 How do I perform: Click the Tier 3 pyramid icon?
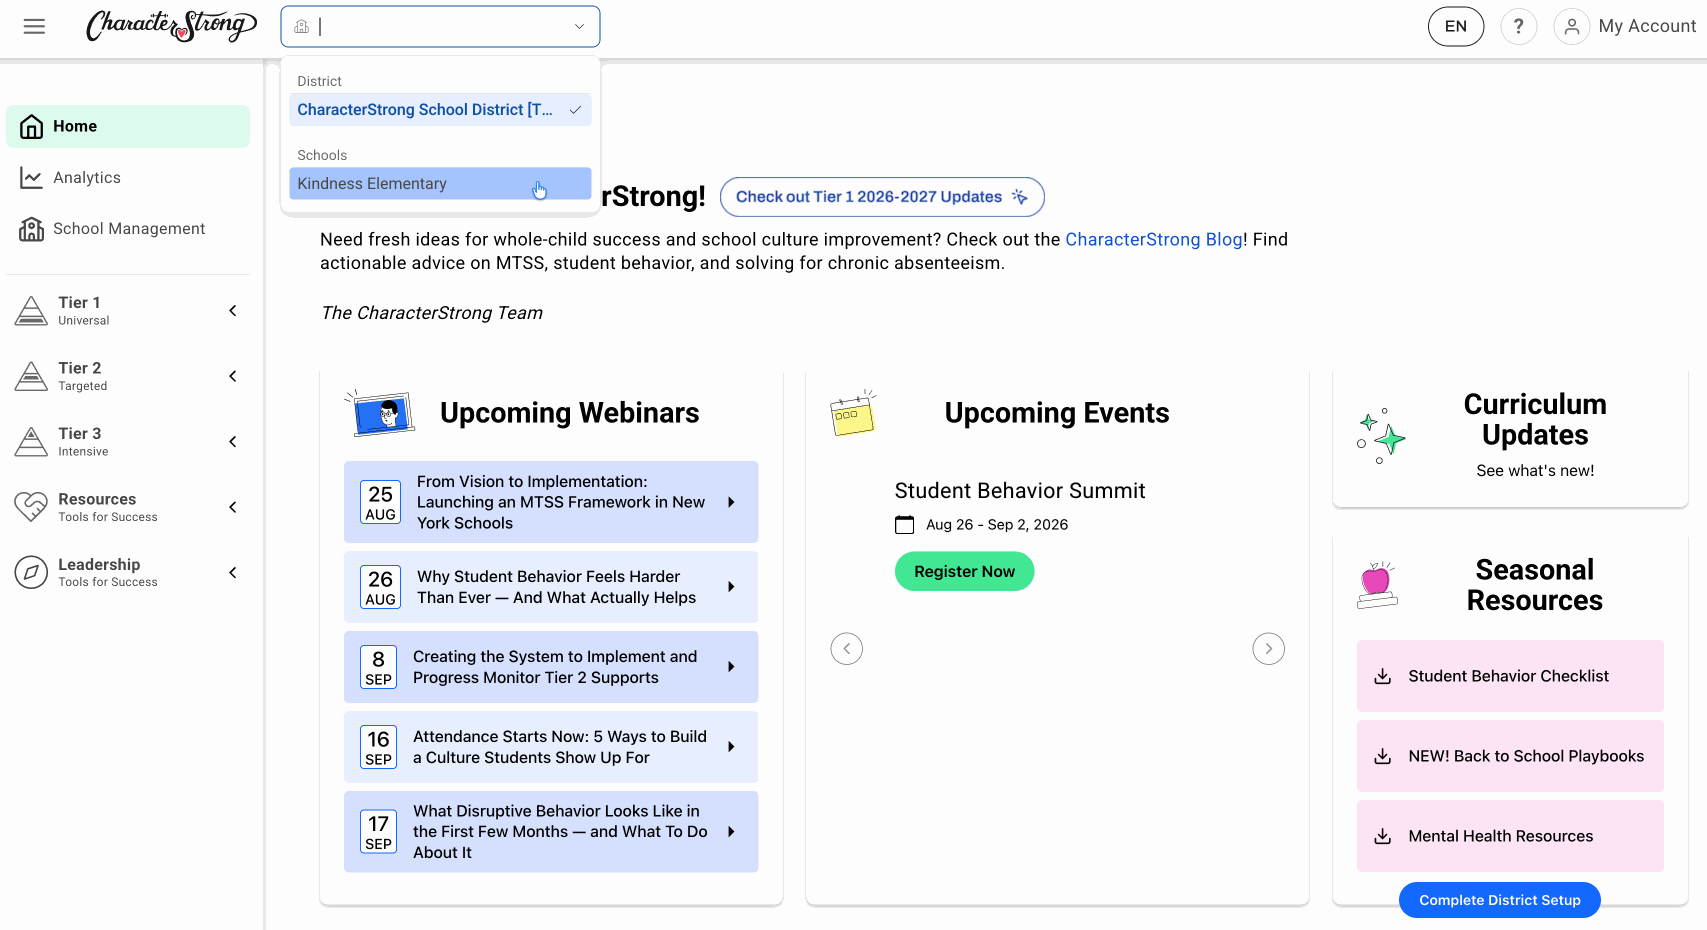point(31,442)
